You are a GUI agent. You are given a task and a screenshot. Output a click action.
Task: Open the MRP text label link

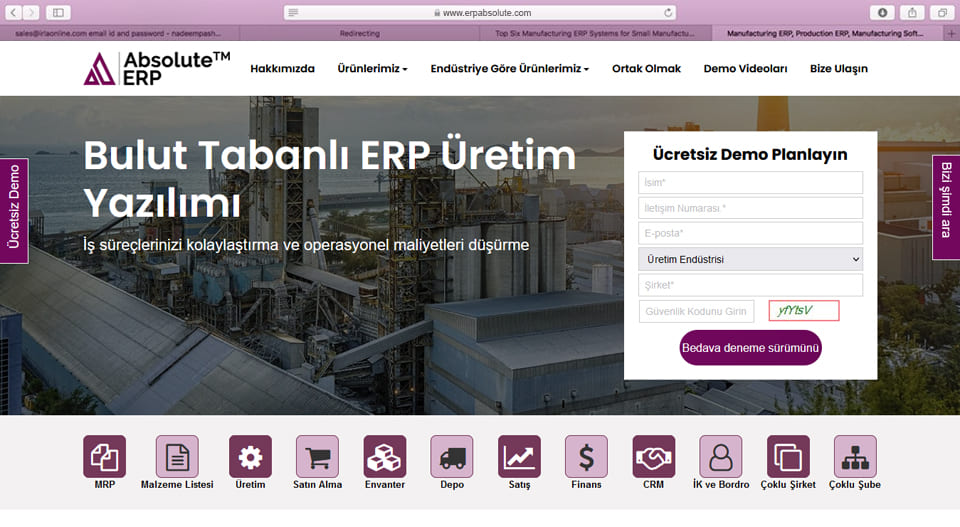tap(105, 485)
